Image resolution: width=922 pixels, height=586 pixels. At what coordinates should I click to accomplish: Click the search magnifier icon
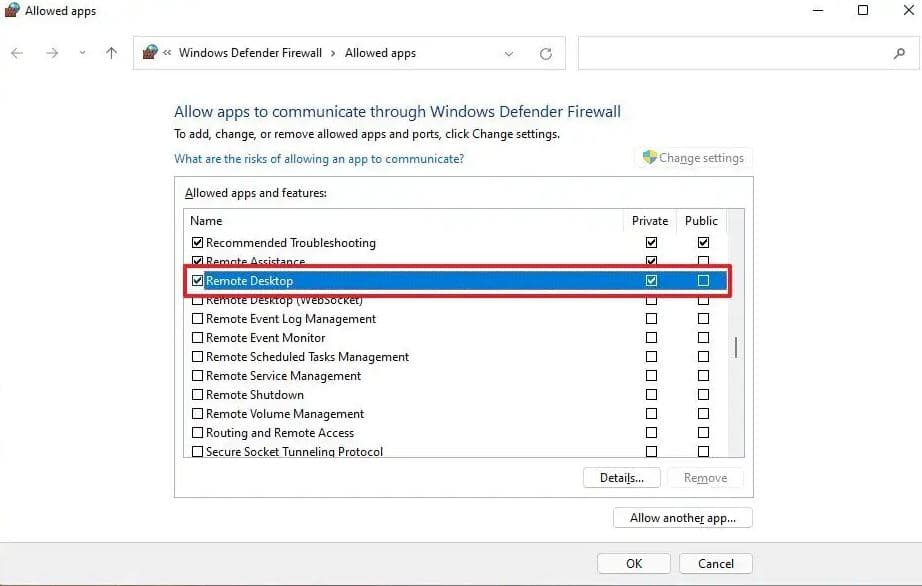pyautogui.click(x=898, y=54)
